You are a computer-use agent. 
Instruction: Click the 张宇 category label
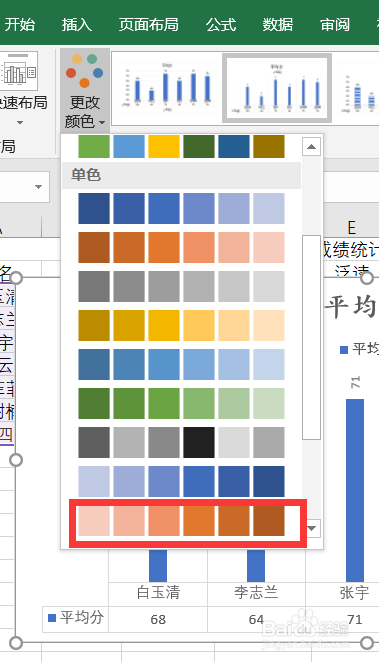(354, 592)
